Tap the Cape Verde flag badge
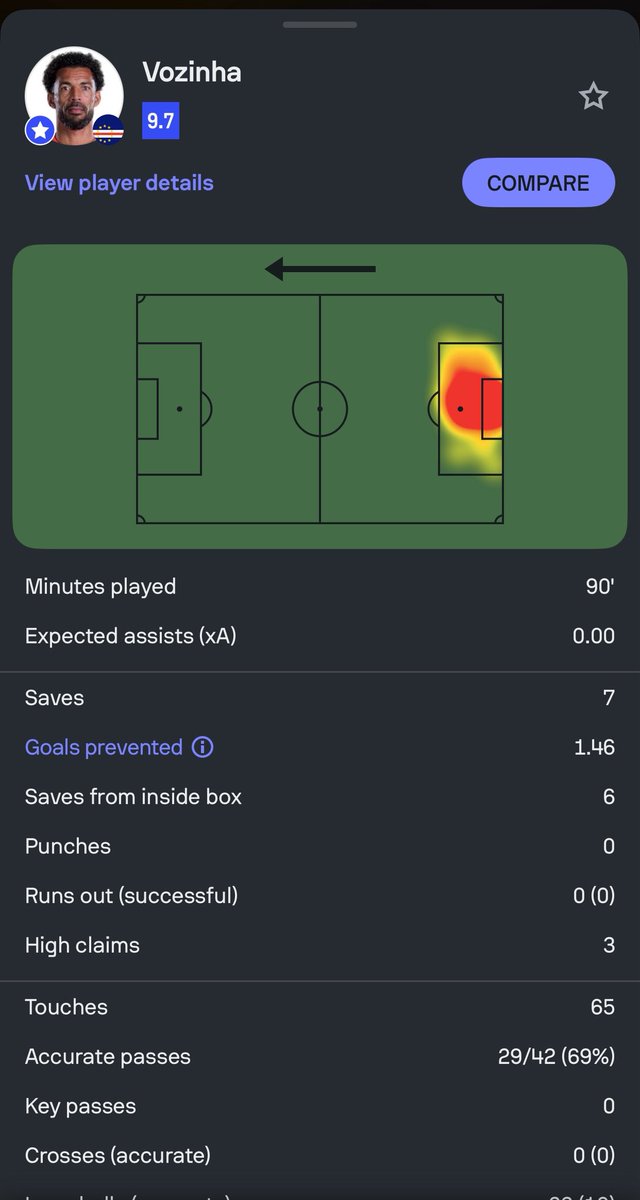The width and height of the screenshot is (640, 1200). click(108, 130)
